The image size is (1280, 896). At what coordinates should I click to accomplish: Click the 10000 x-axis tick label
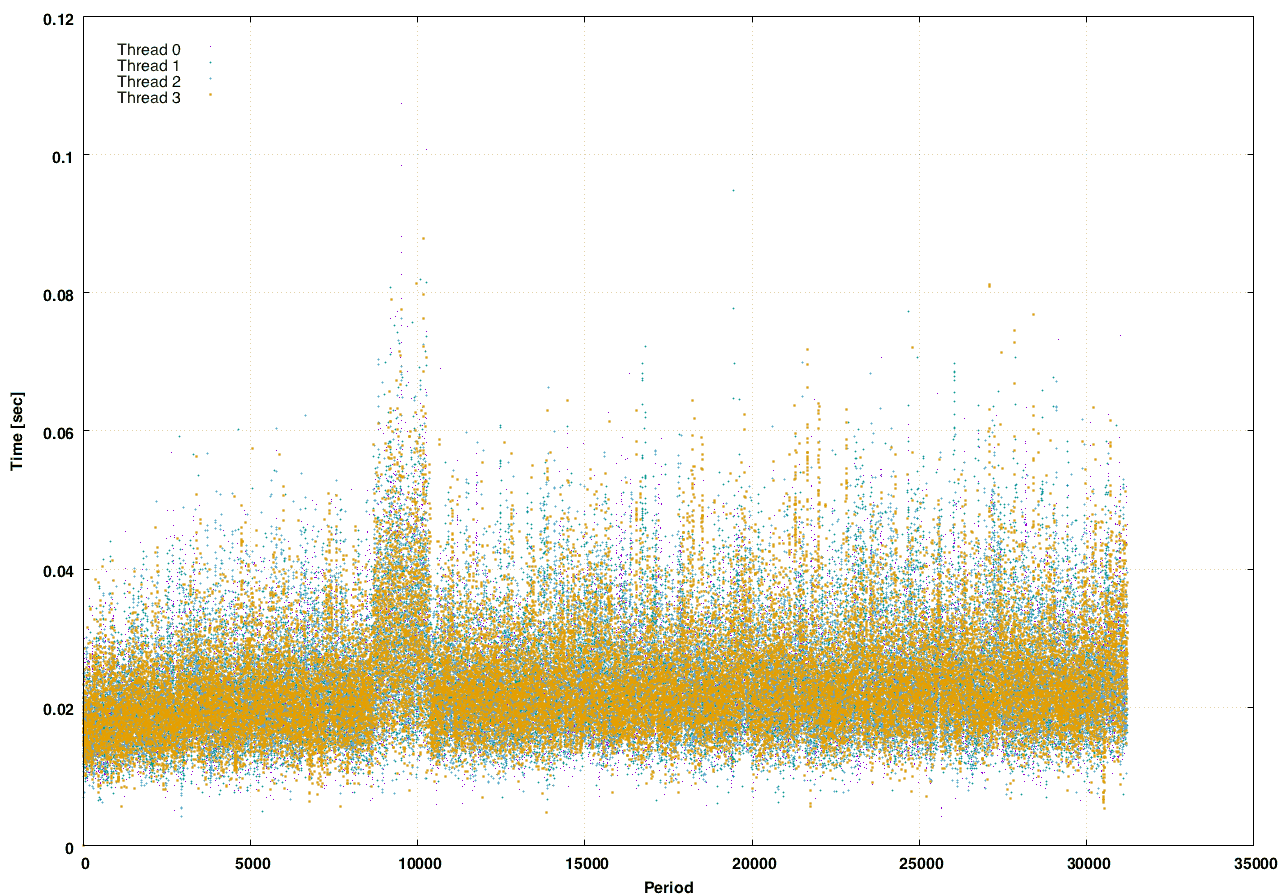click(418, 864)
